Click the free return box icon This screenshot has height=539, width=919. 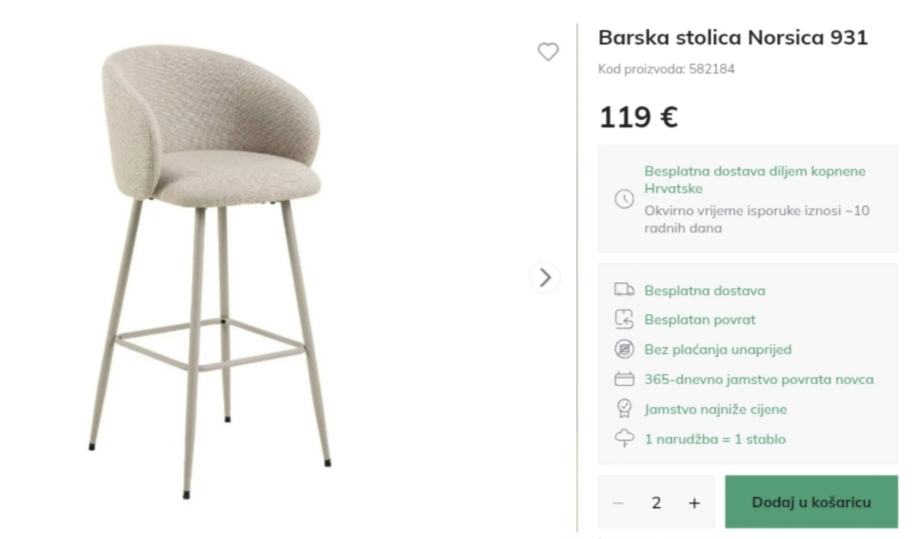click(x=624, y=320)
